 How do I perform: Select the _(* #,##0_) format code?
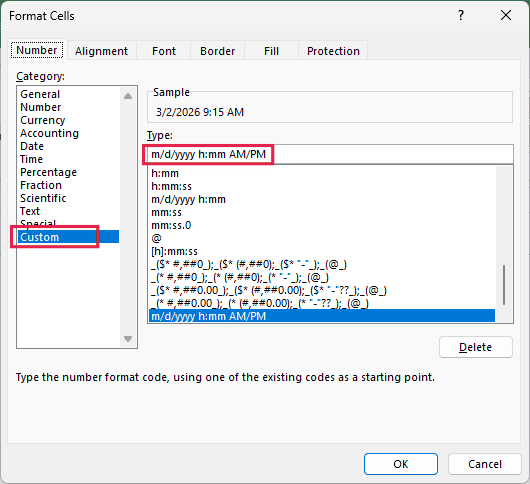322,277
